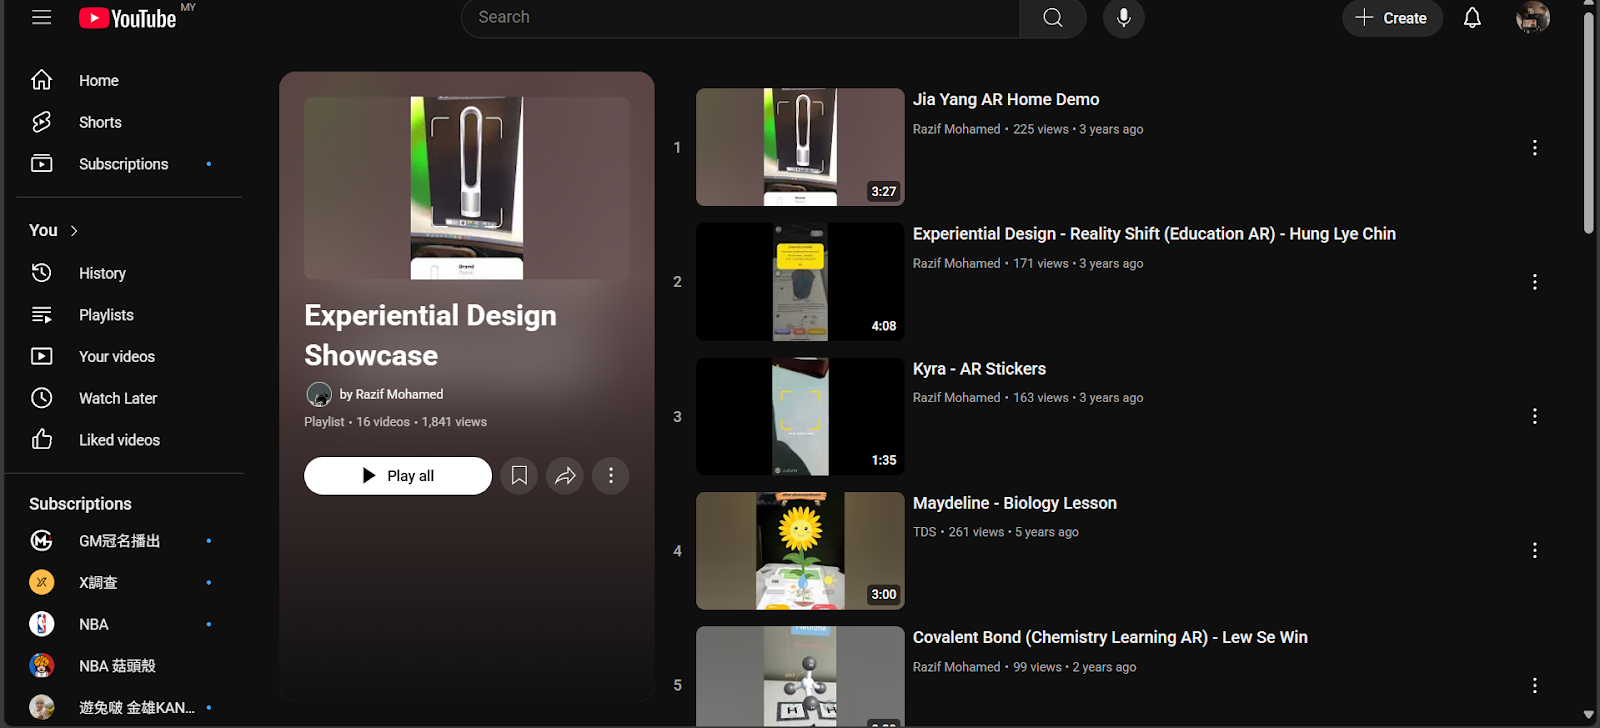
Task: Open Experiential Design - Reality Shift title
Action: coord(1154,234)
